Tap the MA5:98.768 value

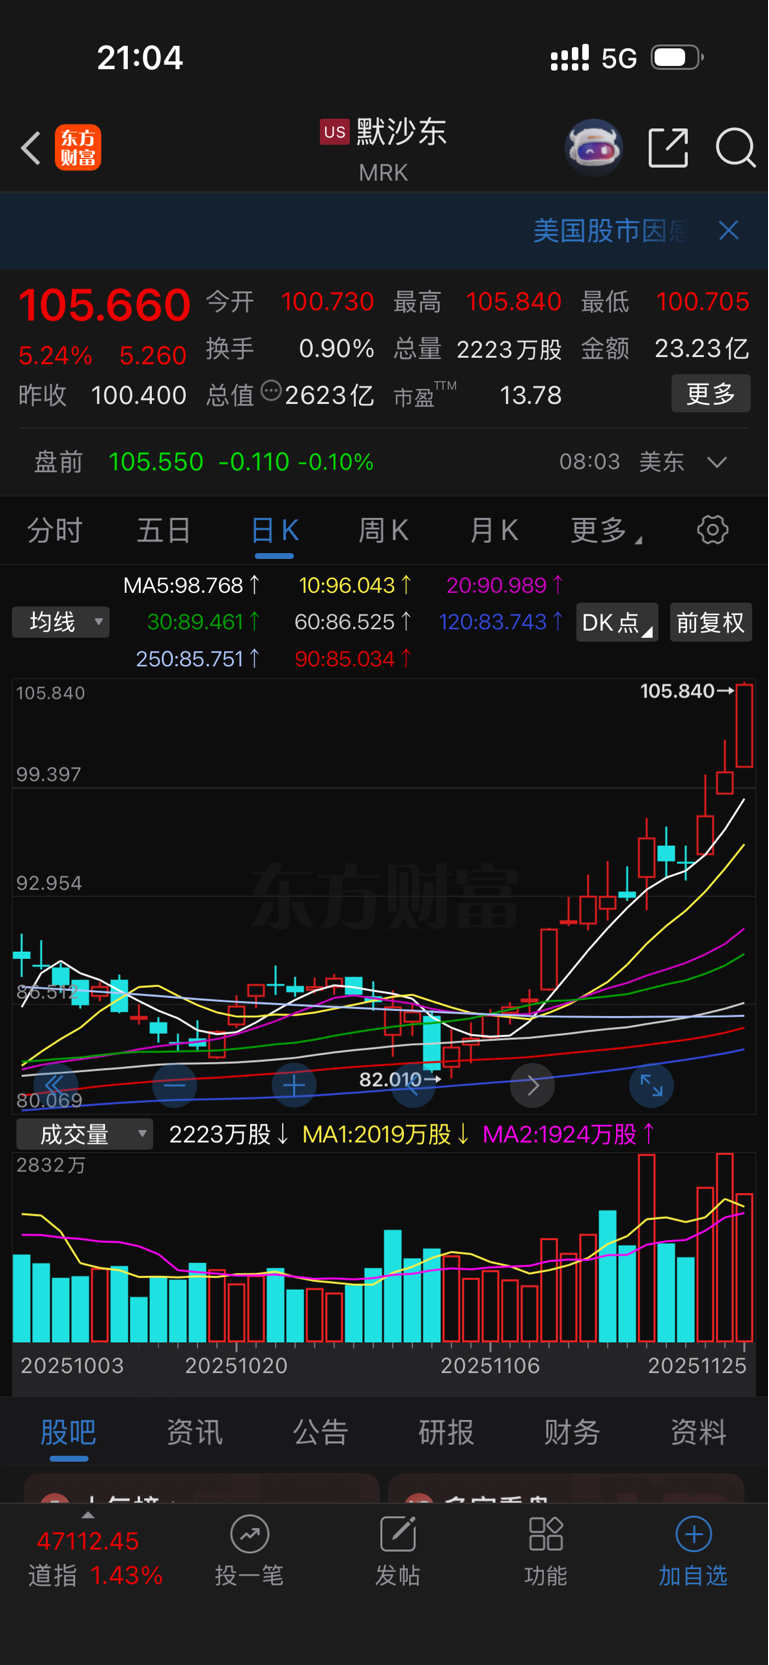[191, 585]
